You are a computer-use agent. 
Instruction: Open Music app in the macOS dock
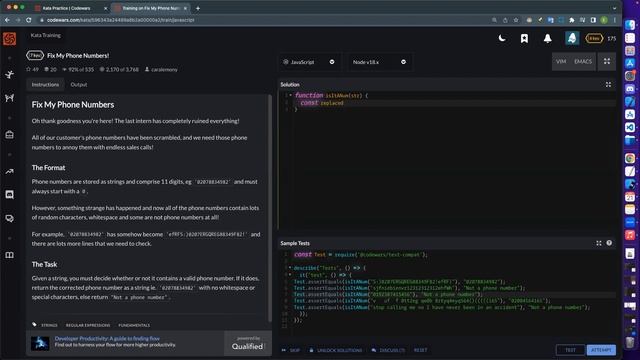point(630,235)
